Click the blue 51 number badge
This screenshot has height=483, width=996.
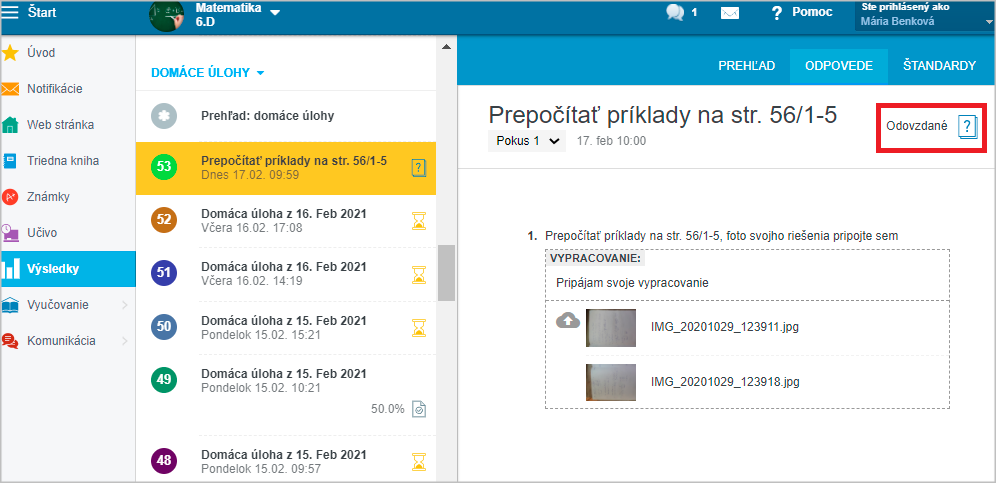164,274
